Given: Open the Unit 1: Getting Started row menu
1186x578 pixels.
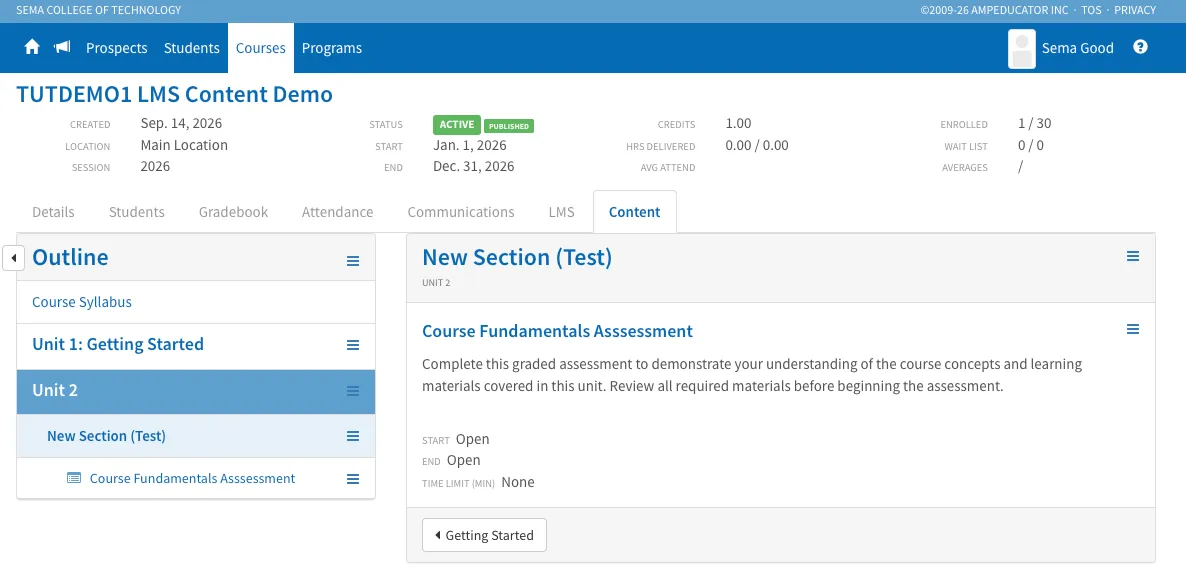Looking at the screenshot, I should (x=352, y=345).
